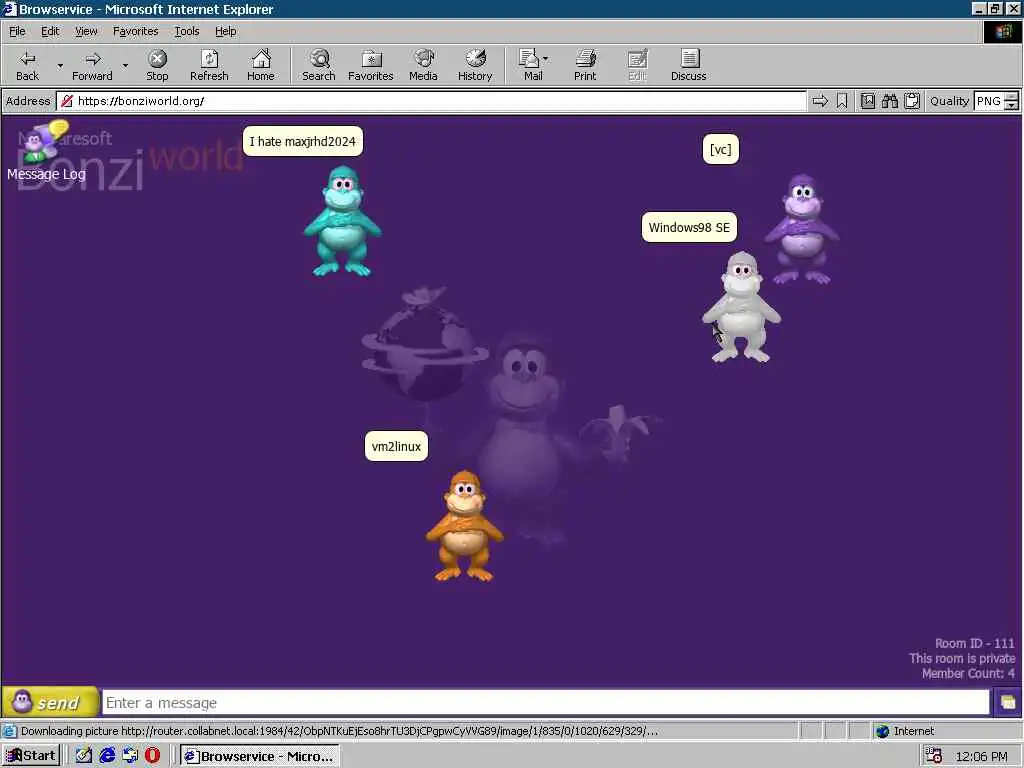Image resolution: width=1024 pixels, height=768 pixels.
Task: Click the 'Member Count: 4' text
Action: coord(968,673)
